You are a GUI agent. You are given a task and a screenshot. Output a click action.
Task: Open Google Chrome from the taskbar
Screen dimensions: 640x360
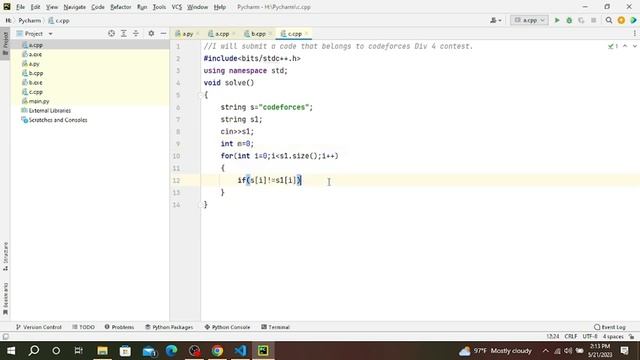pos(217,351)
